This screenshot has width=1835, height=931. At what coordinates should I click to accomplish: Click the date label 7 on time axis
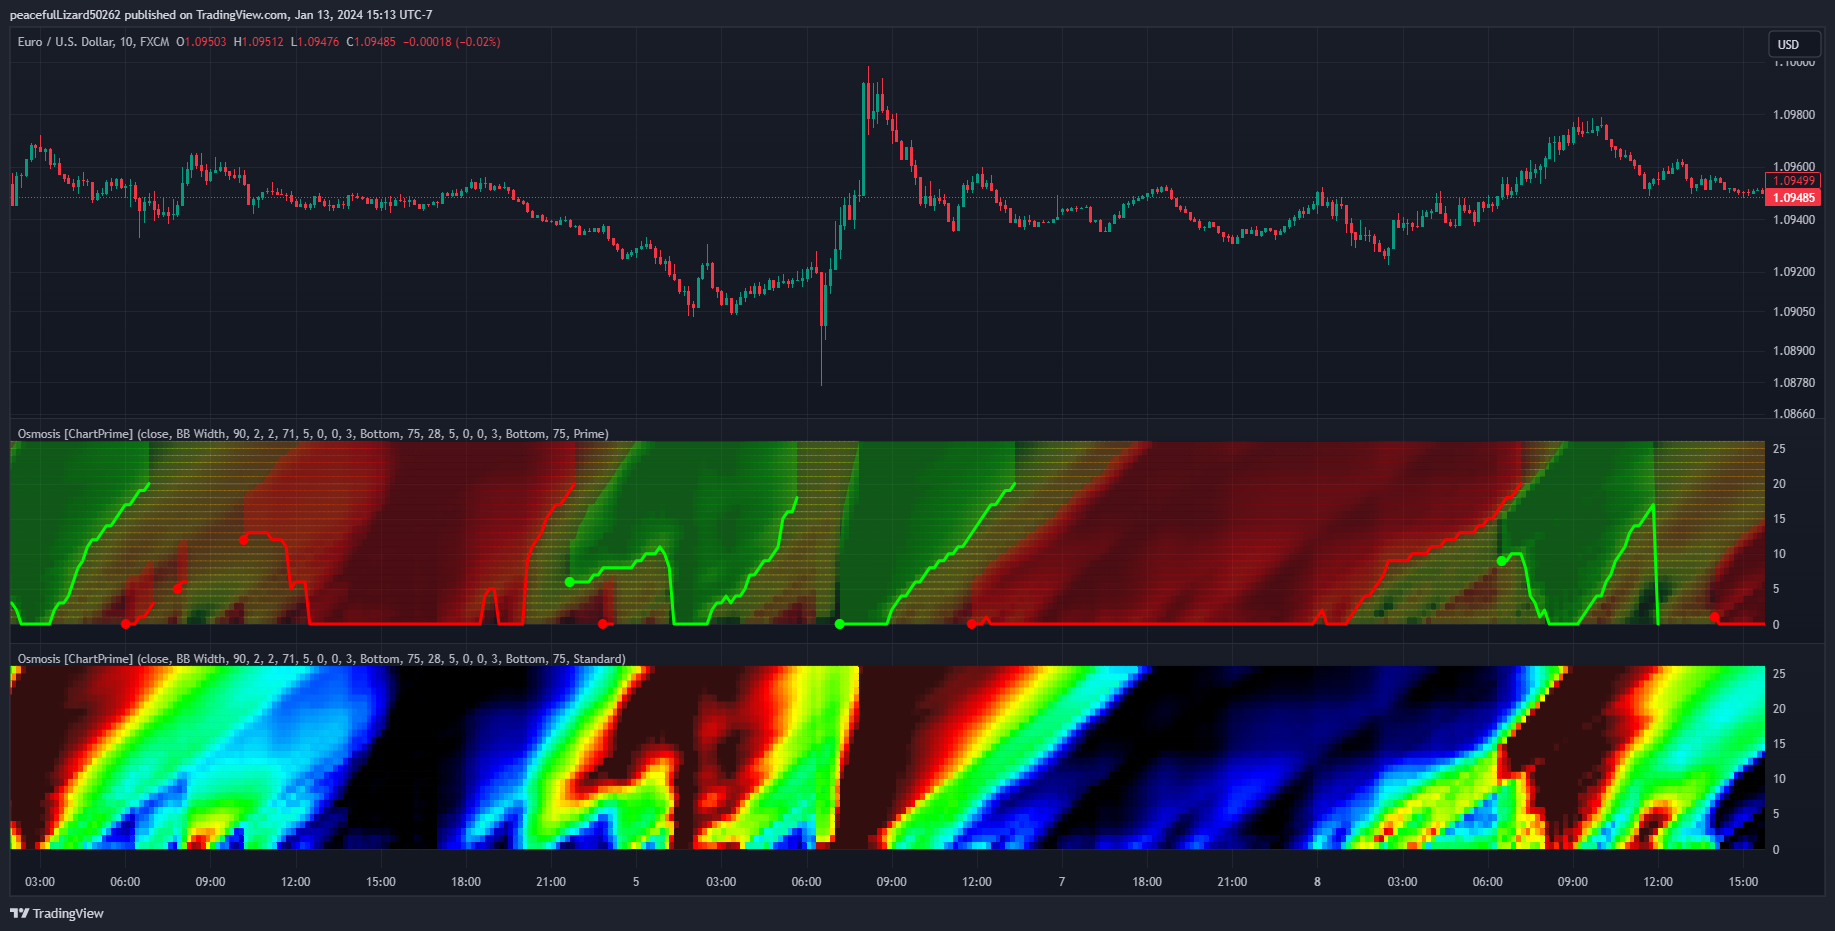(1062, 882)
